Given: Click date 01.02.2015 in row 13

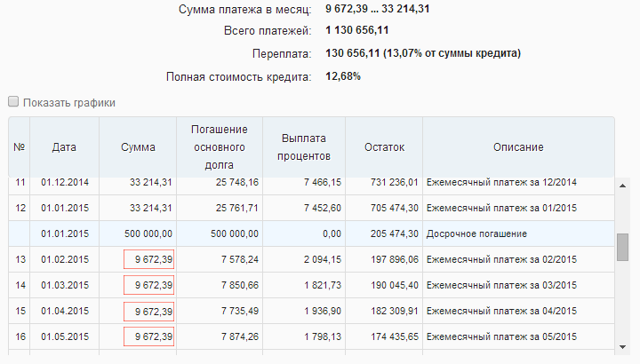Looking at the screenshot, I should pyautogui.click(x=64, y=259).
